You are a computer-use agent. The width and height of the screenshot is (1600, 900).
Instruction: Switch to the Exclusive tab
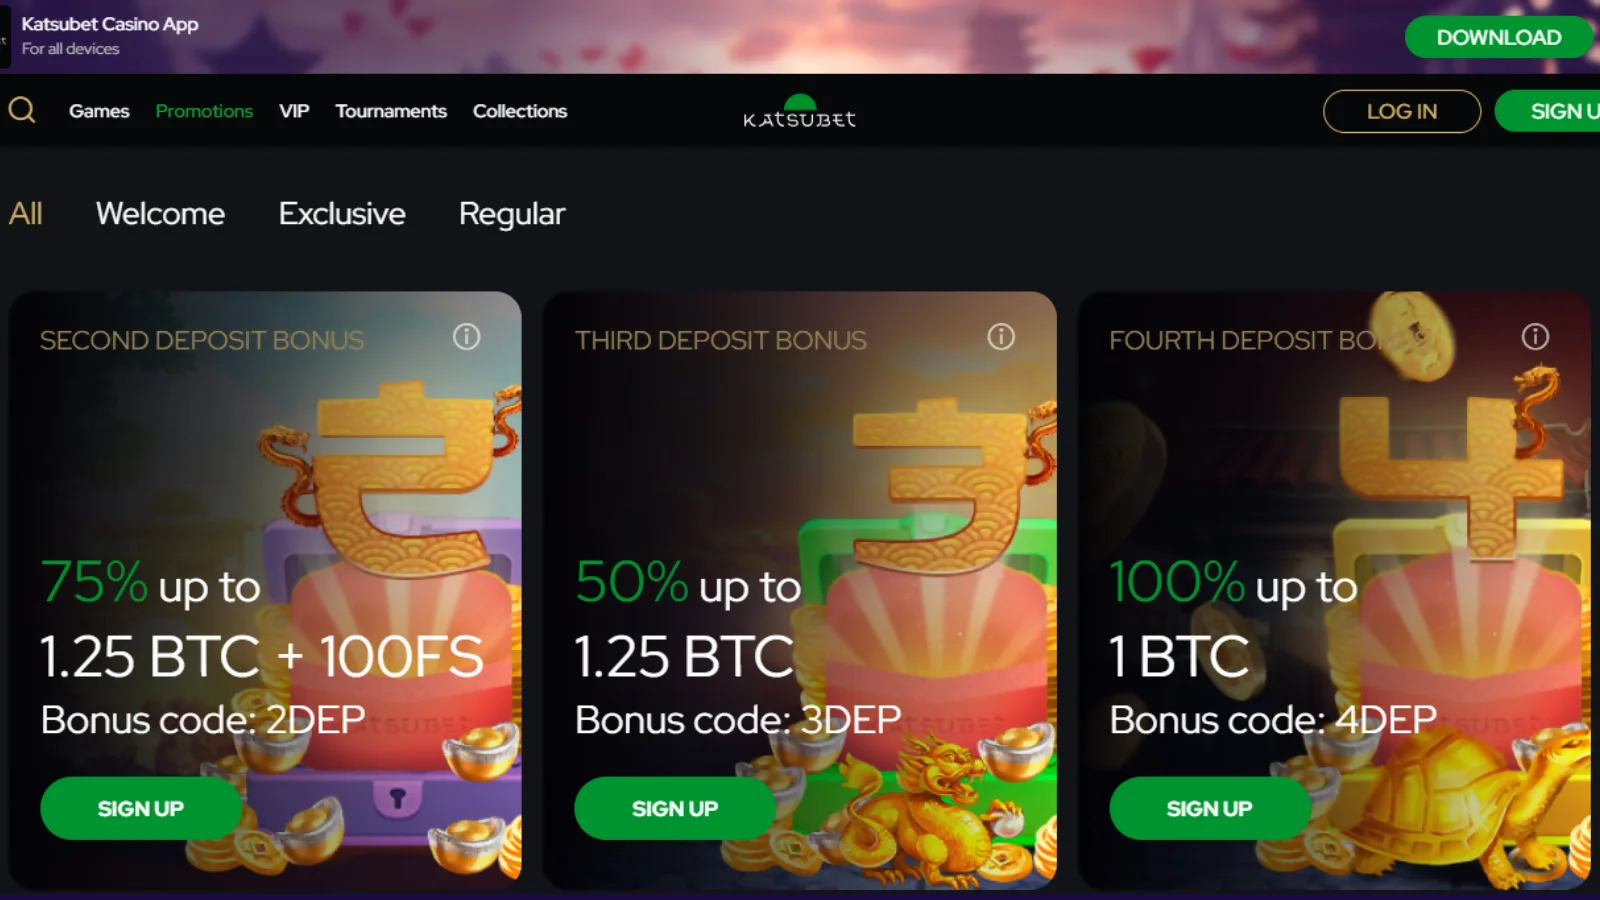tap(342, 214)
